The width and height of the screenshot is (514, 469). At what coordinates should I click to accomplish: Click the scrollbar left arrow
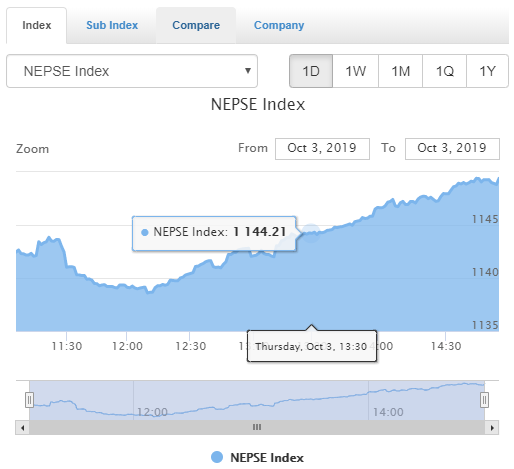click(x=22, y=428)
